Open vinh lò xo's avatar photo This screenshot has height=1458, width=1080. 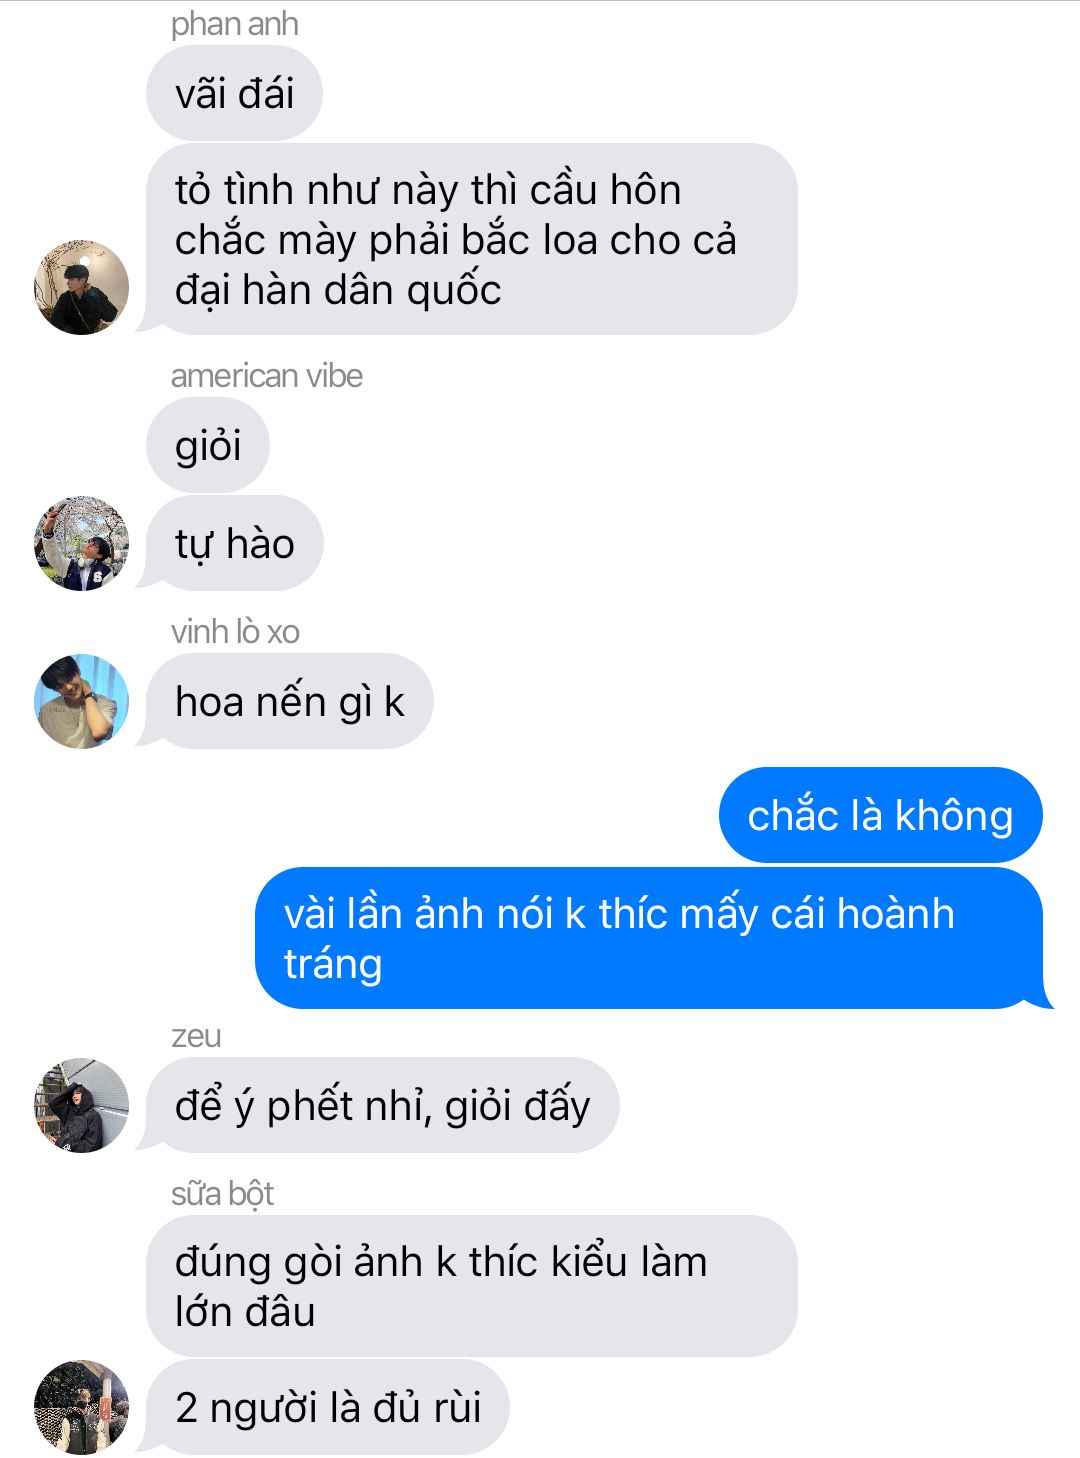[82, 701]
